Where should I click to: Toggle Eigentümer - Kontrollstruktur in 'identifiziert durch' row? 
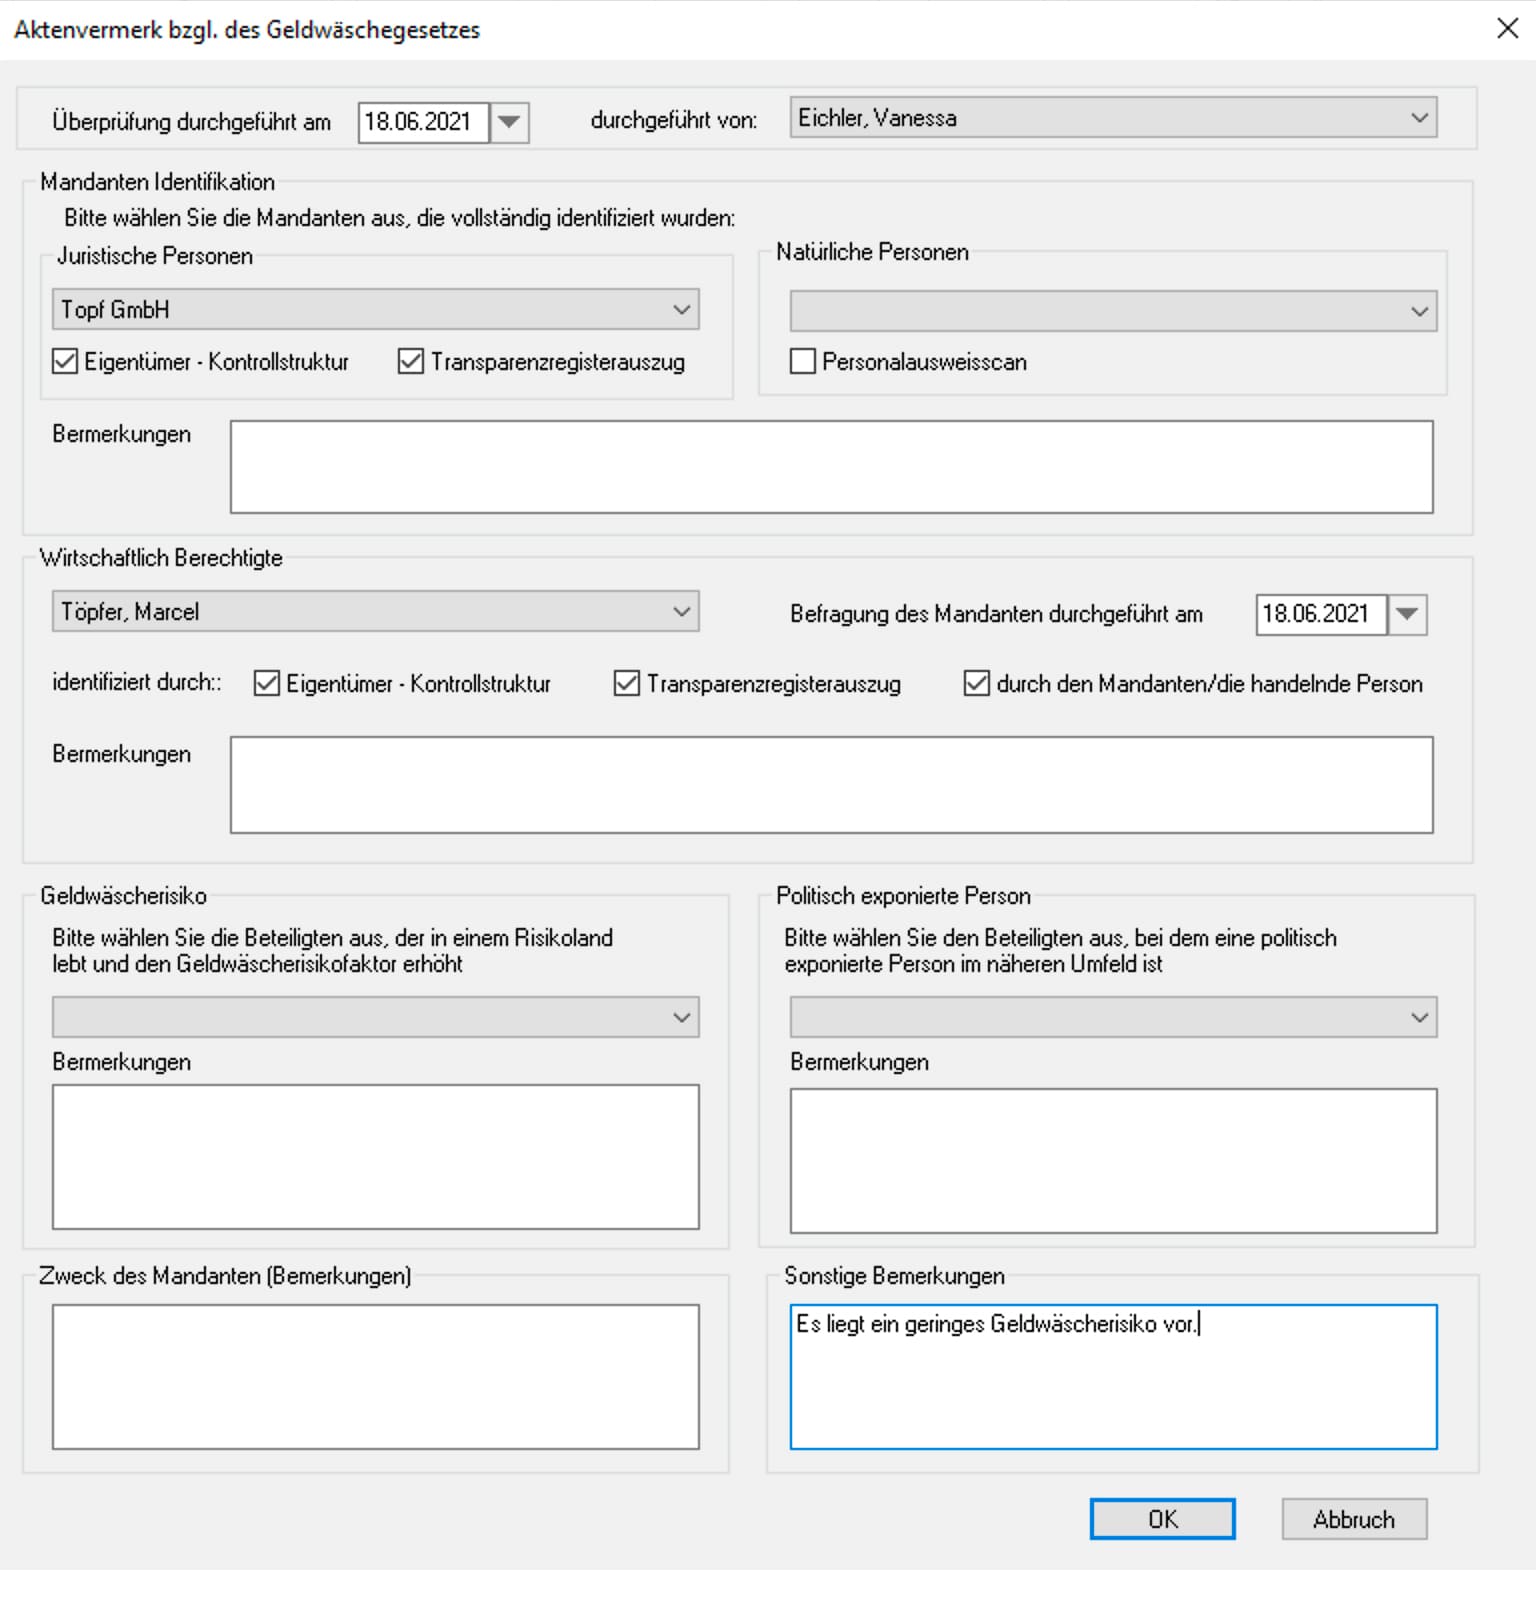tap(267, 684)
